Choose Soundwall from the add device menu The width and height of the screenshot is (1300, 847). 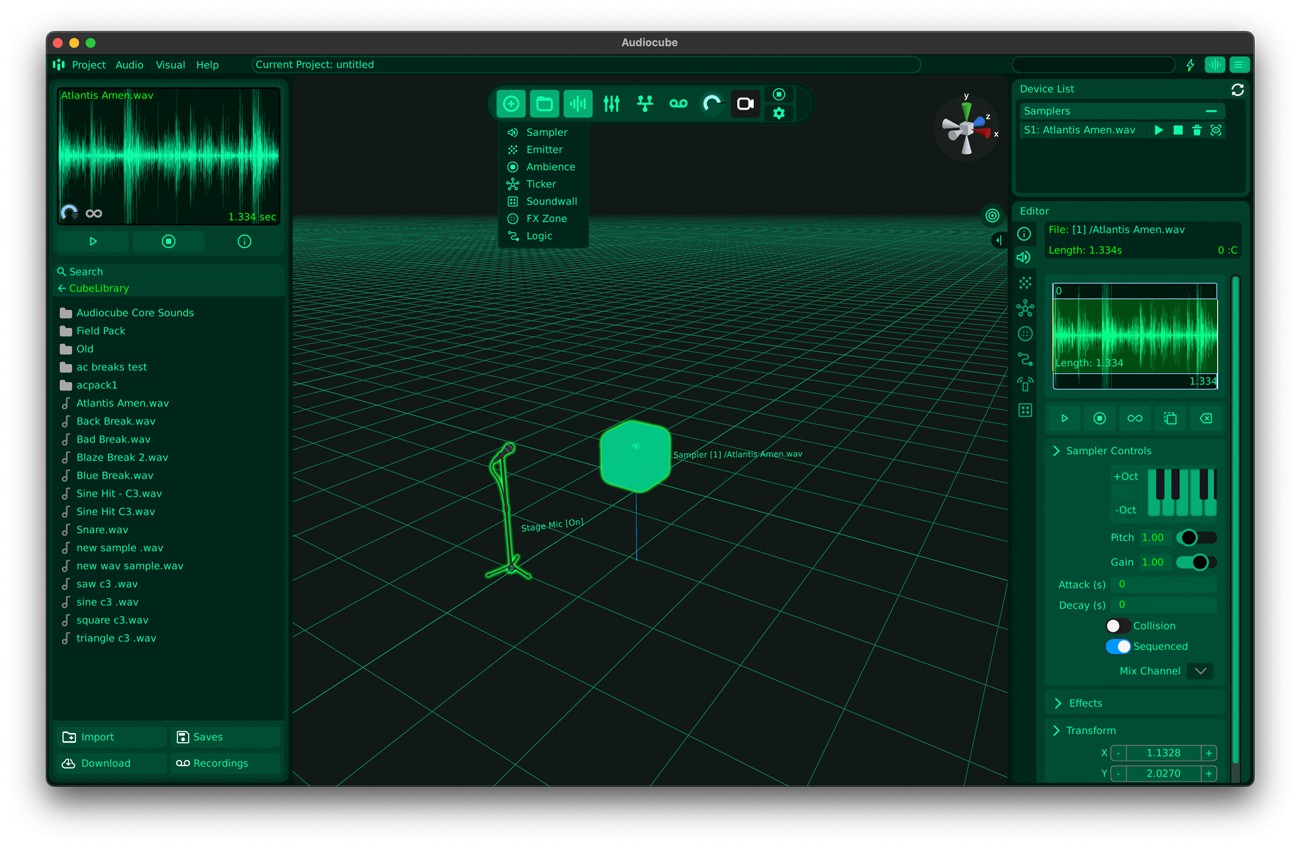(x=551, y=201)
